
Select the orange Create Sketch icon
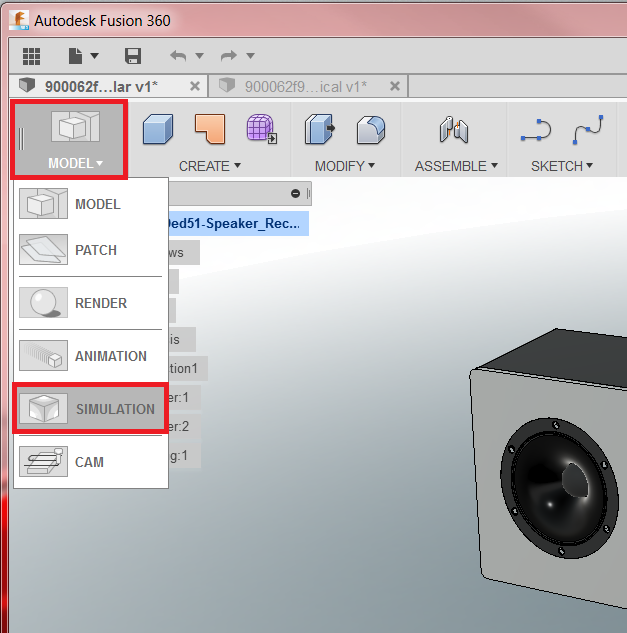210,129
